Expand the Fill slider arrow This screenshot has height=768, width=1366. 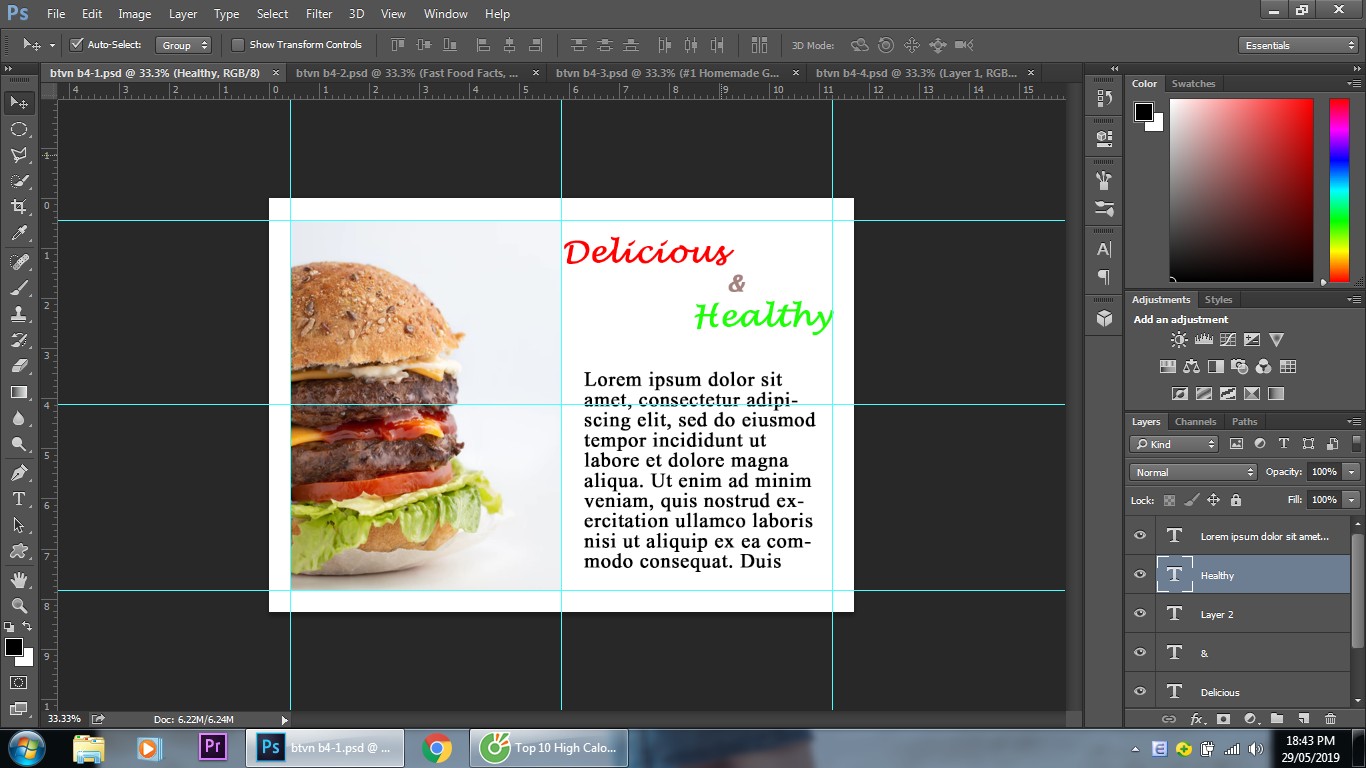(1351, 499)
